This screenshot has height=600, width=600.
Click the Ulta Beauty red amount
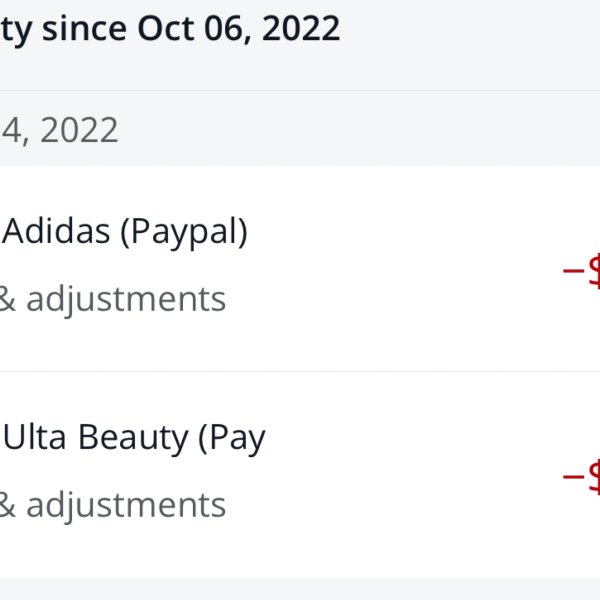point(581,476)
